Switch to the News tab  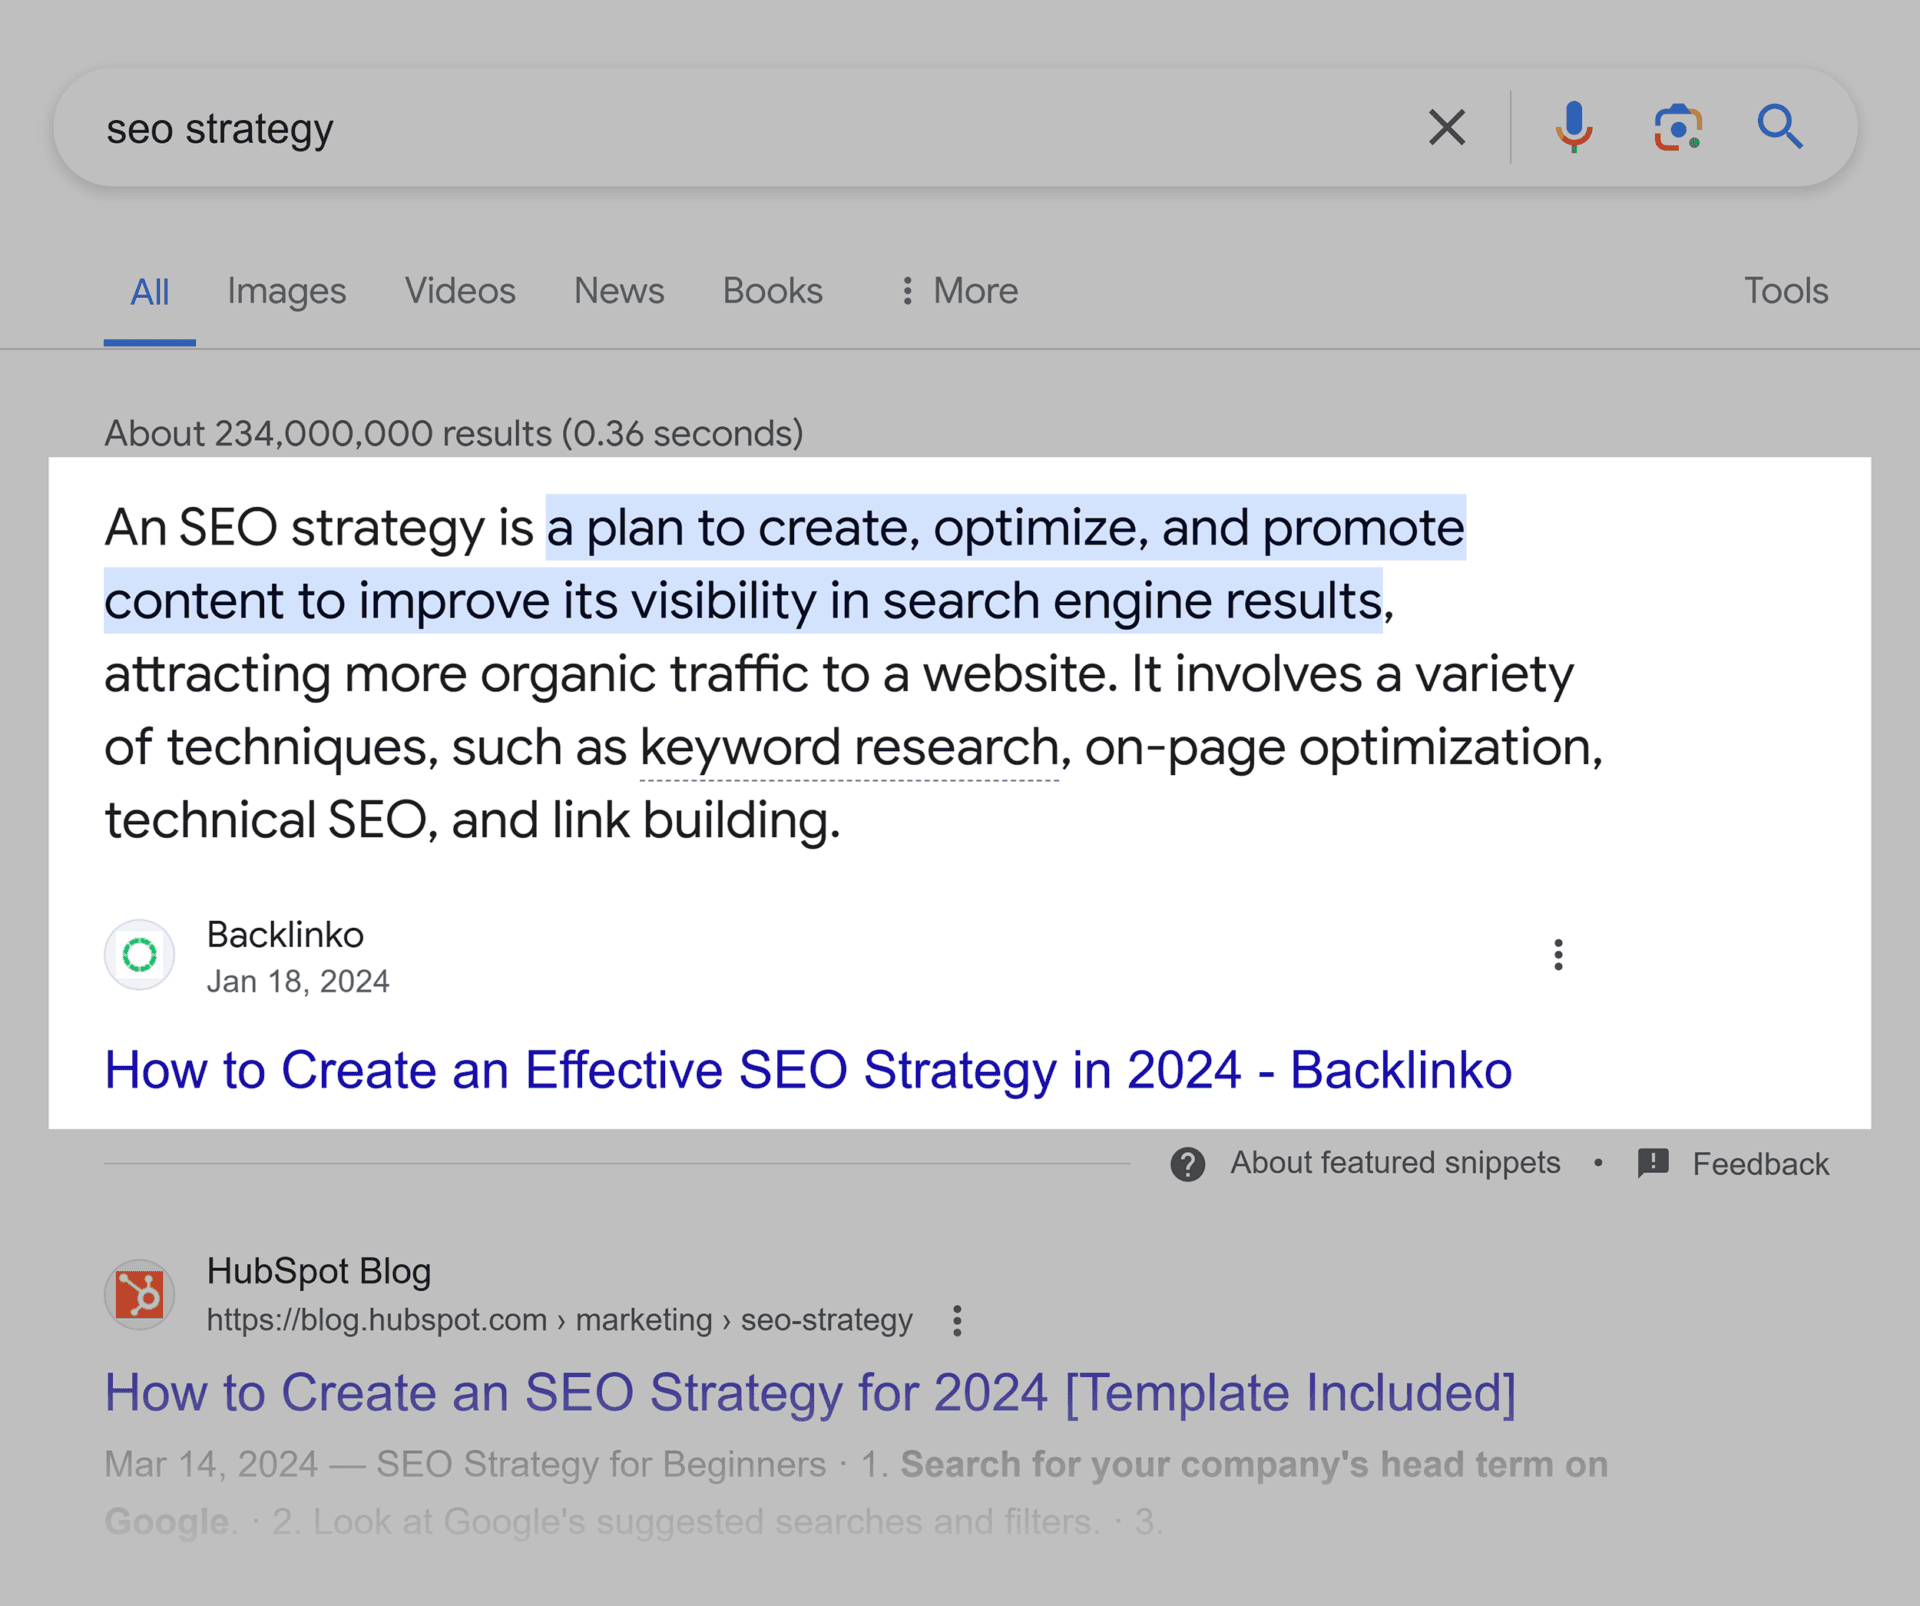618,290
